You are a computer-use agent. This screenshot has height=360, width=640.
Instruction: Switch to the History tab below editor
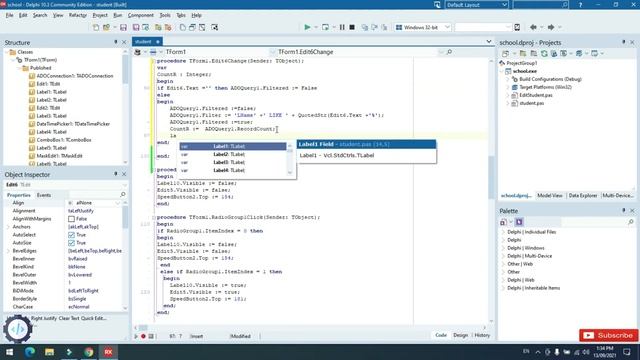(x=482, y=335)
